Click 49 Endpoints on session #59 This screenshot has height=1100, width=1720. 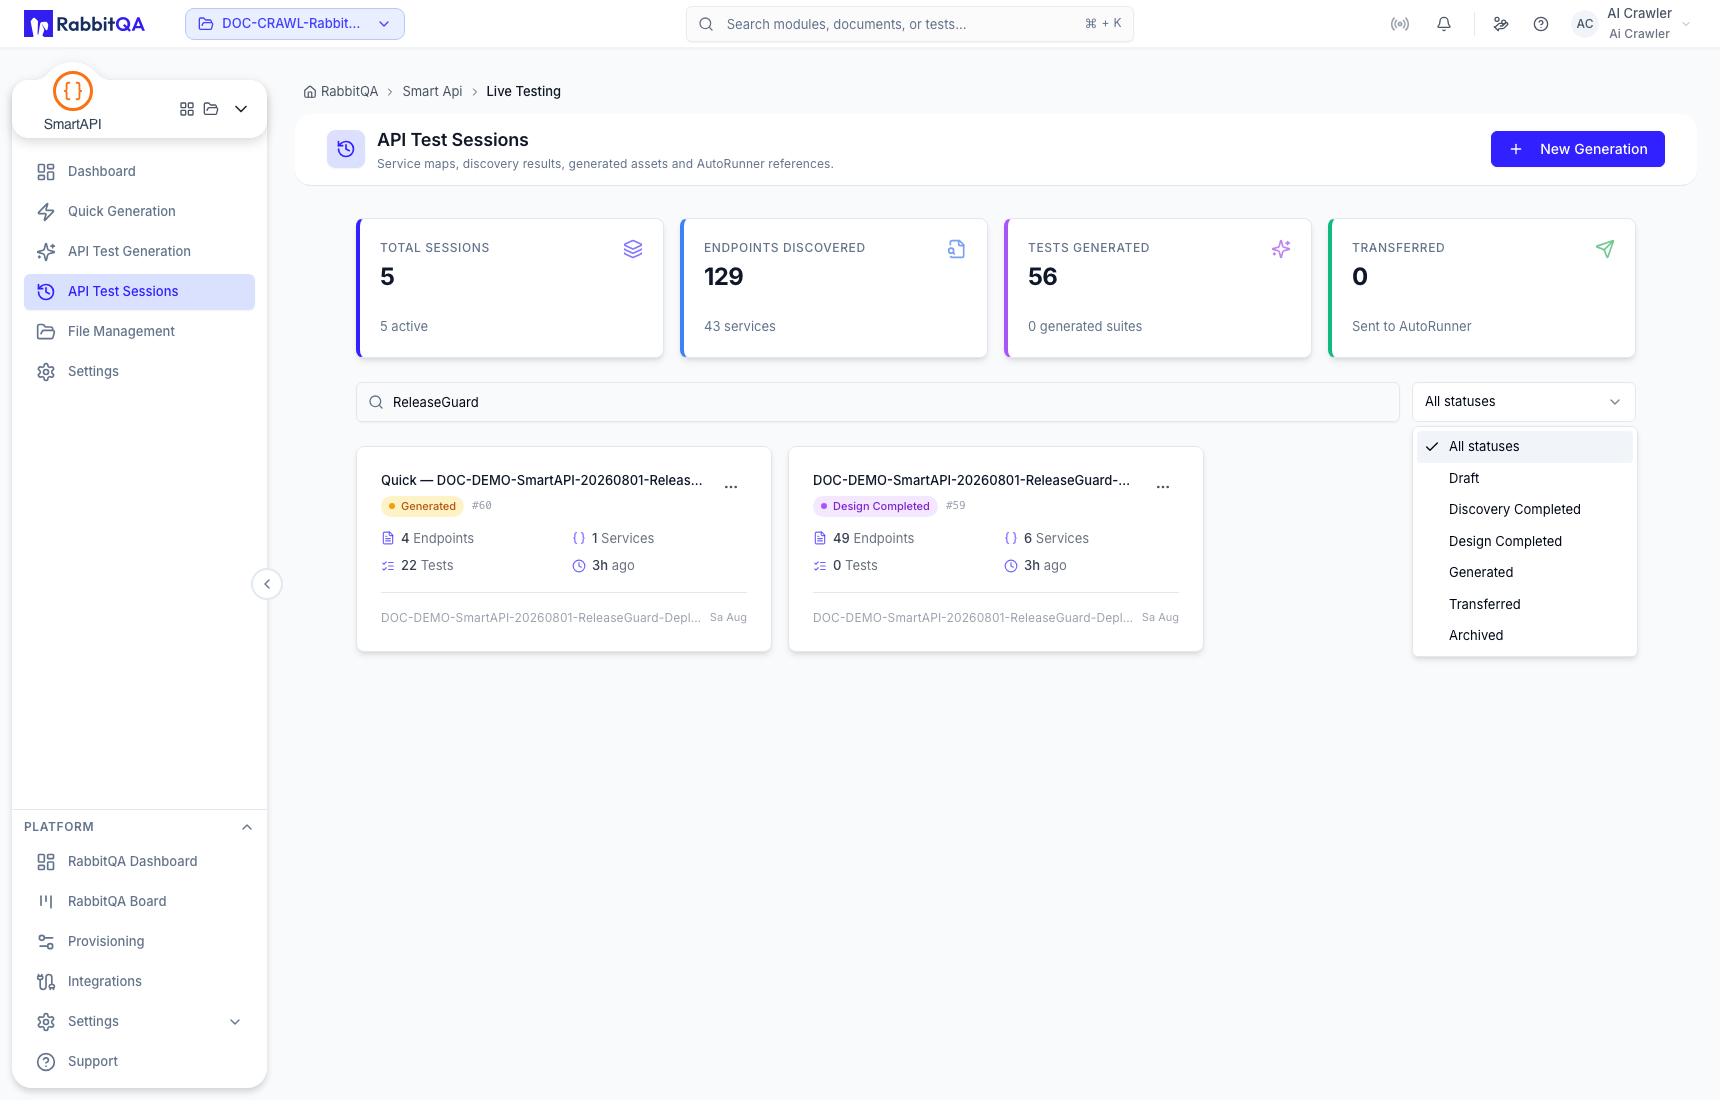(864, 538)
